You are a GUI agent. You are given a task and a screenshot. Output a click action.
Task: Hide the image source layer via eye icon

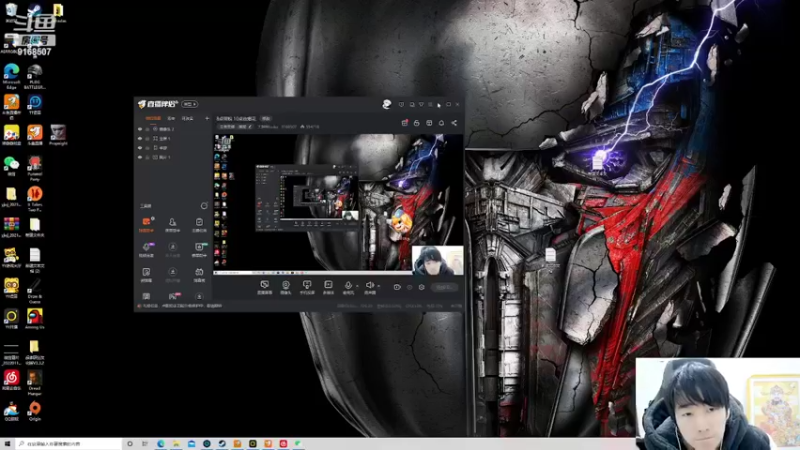pos(140,157)
